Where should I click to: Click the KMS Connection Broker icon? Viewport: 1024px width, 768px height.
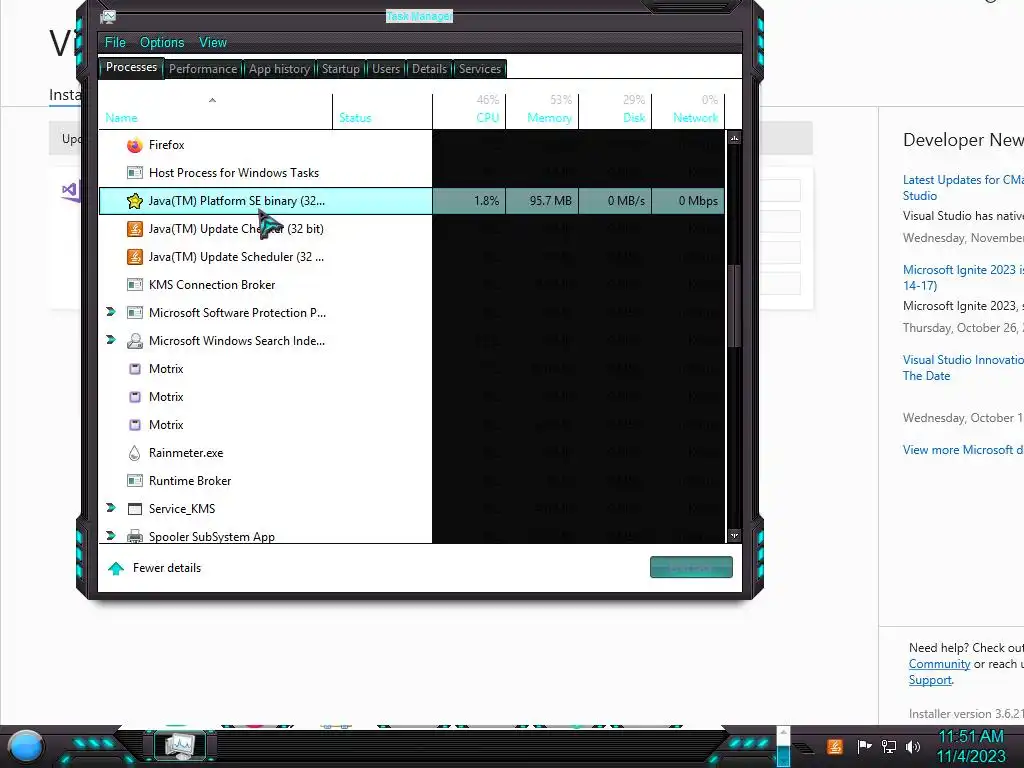pos(135,285)
